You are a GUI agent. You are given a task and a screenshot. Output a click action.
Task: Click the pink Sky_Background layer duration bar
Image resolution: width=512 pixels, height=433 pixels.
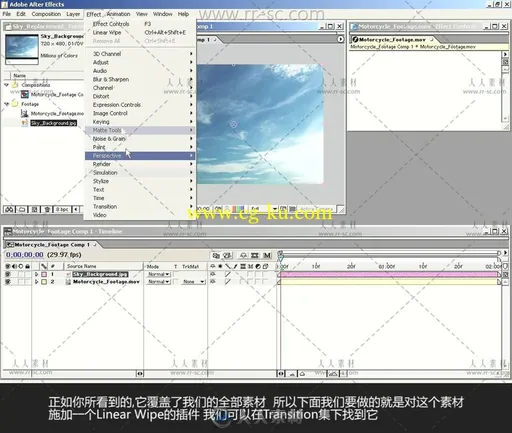coord(389,274)
